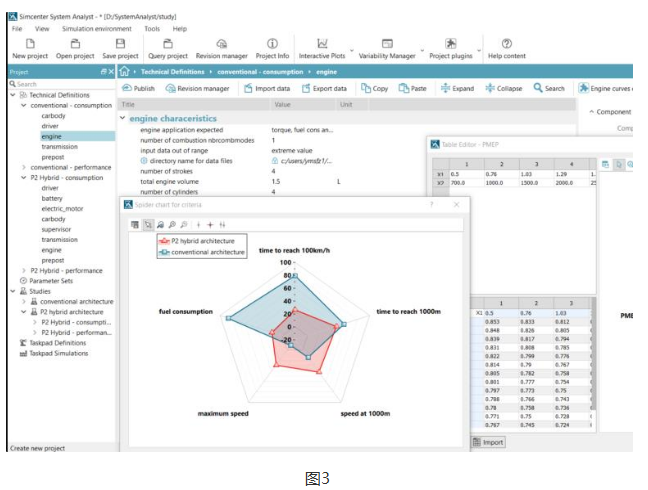
Task: Toggle P2 hybrid architecture legend entry
Action: coord(201,241)
